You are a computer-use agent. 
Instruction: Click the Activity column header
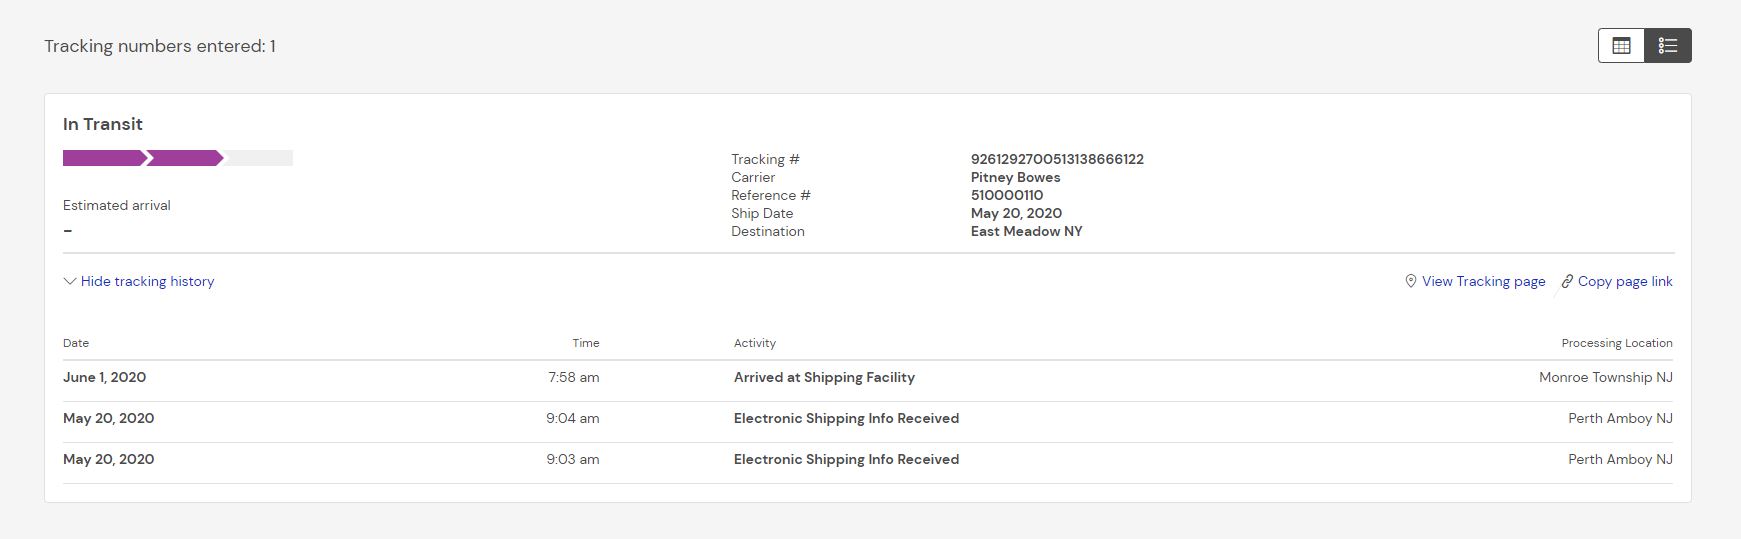coord(754,343)
